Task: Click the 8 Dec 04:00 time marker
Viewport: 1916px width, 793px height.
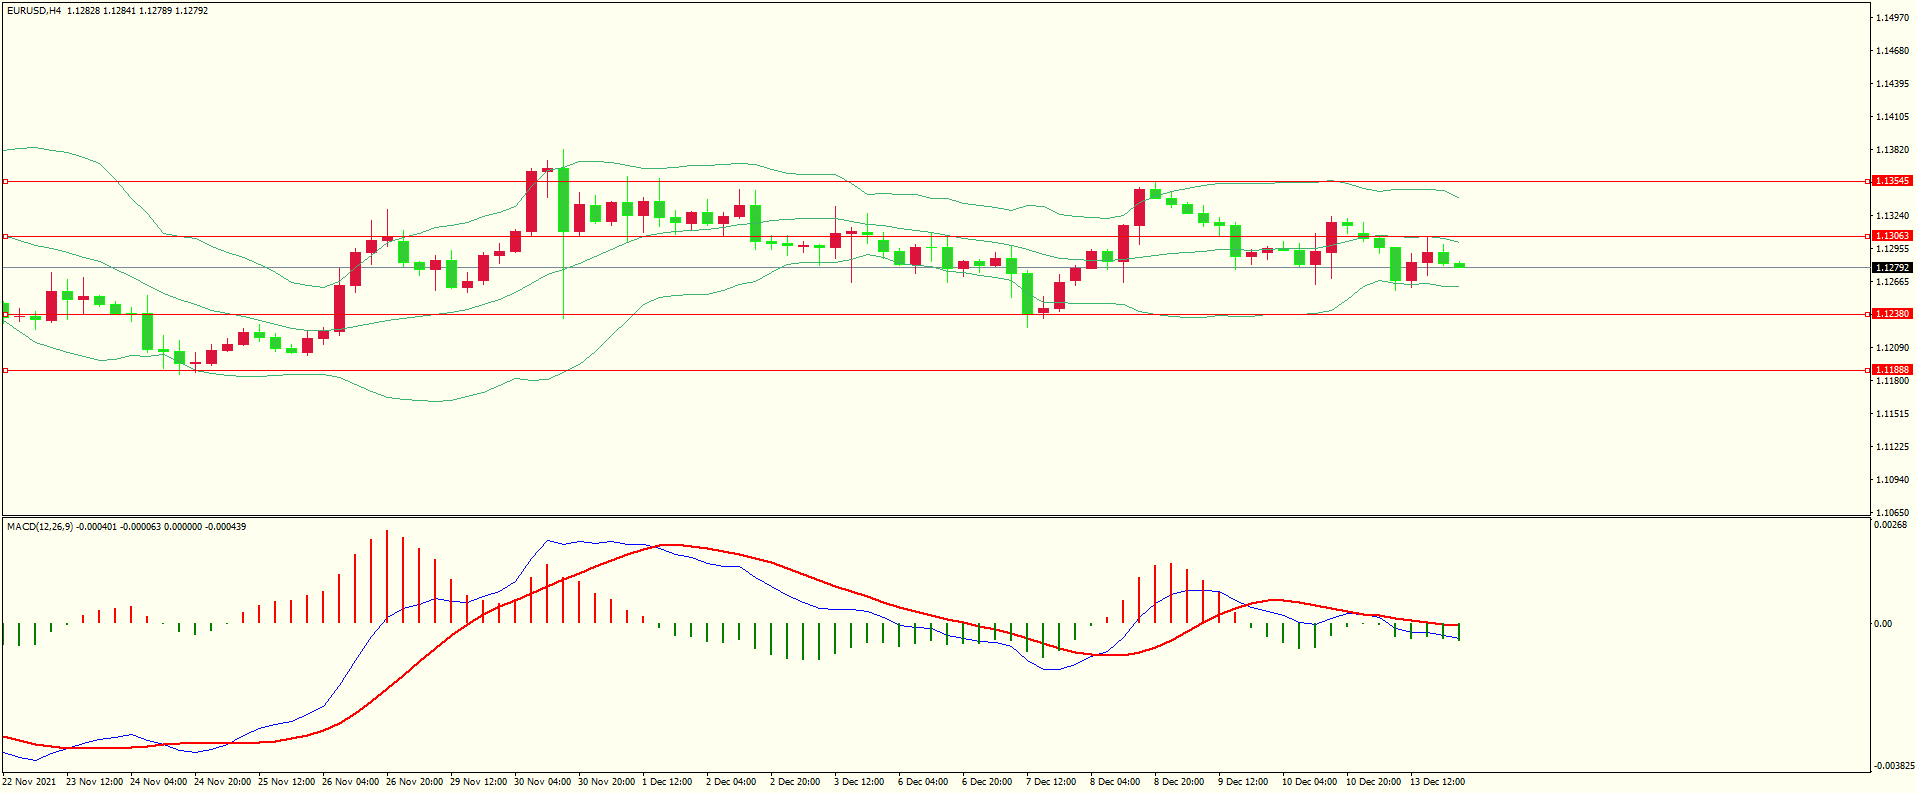Action: 1115,782
